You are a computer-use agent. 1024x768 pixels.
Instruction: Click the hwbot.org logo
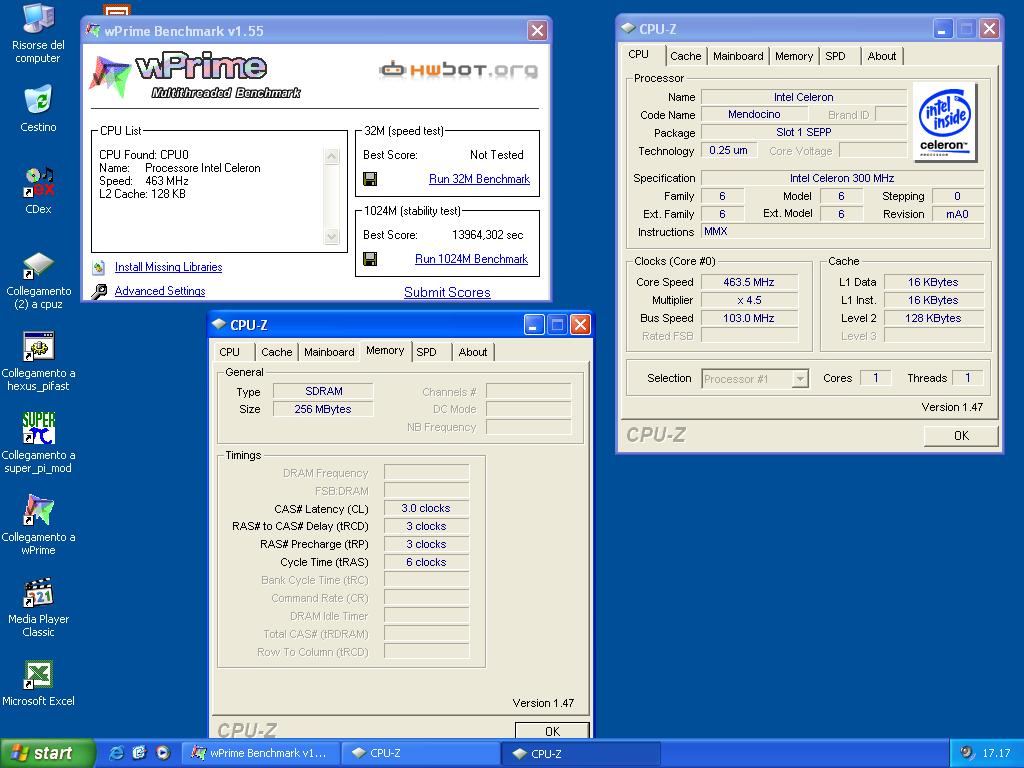click(458, 69)
